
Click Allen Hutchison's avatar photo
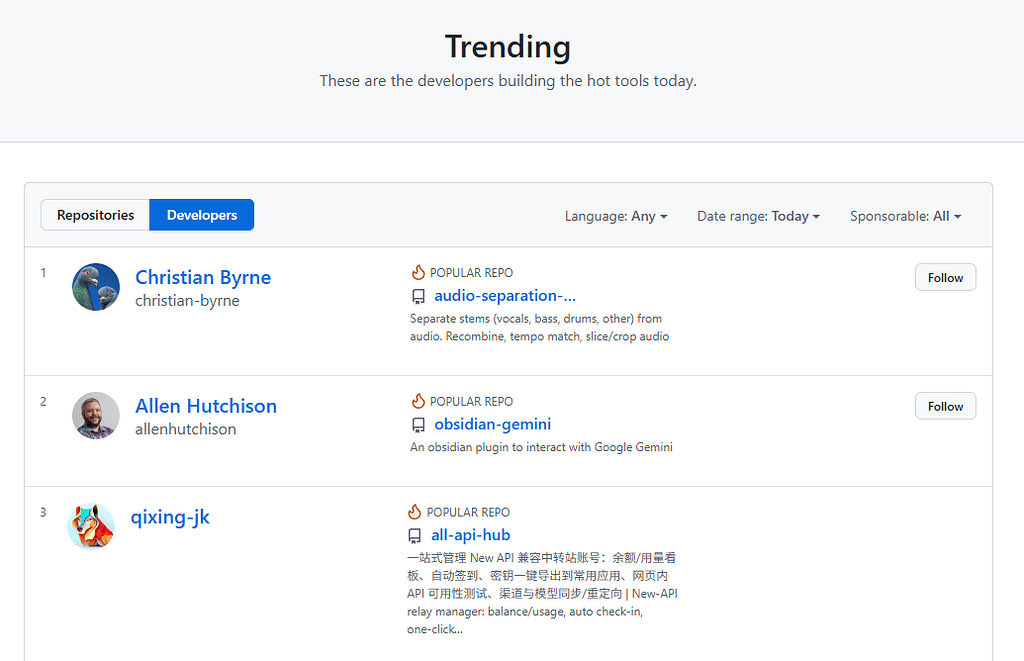[96, 416]
